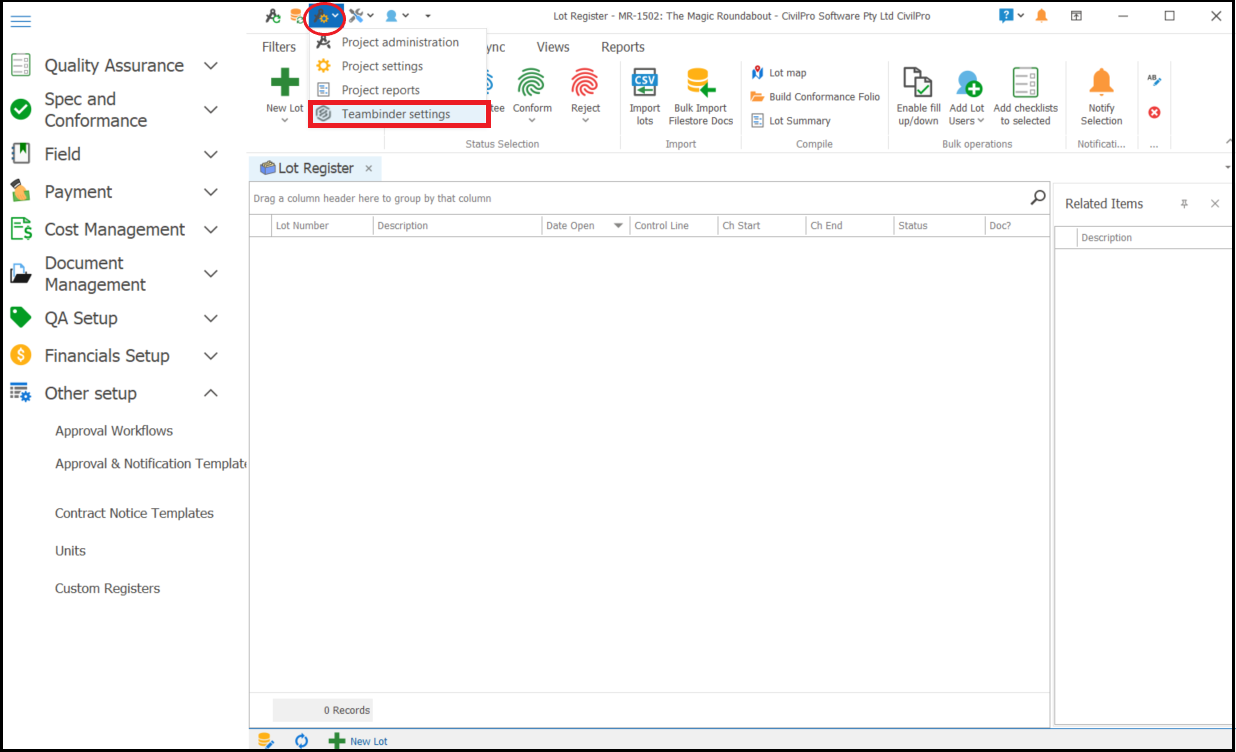Click Add checklists to selected icon
1236x752 pixels.
(x=1025, y=83)
